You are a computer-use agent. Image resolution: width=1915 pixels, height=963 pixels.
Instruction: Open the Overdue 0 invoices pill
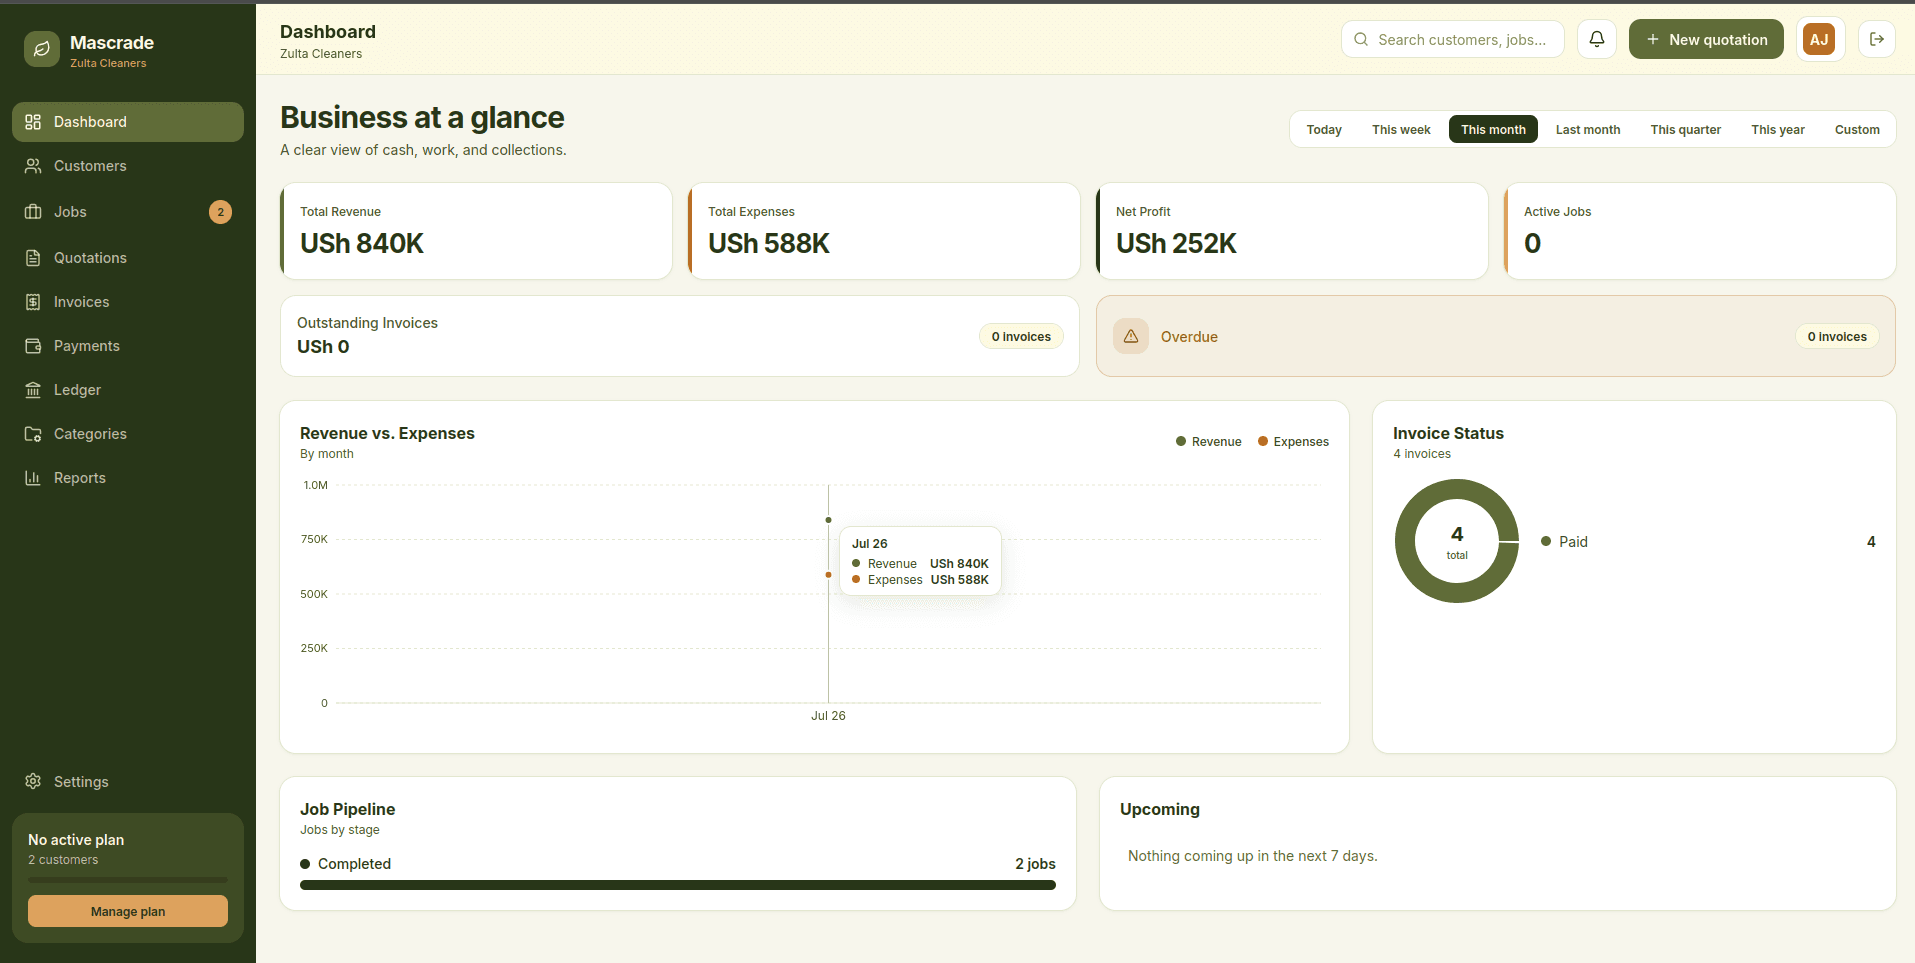pyautogui.click(x=1837, y=337)
